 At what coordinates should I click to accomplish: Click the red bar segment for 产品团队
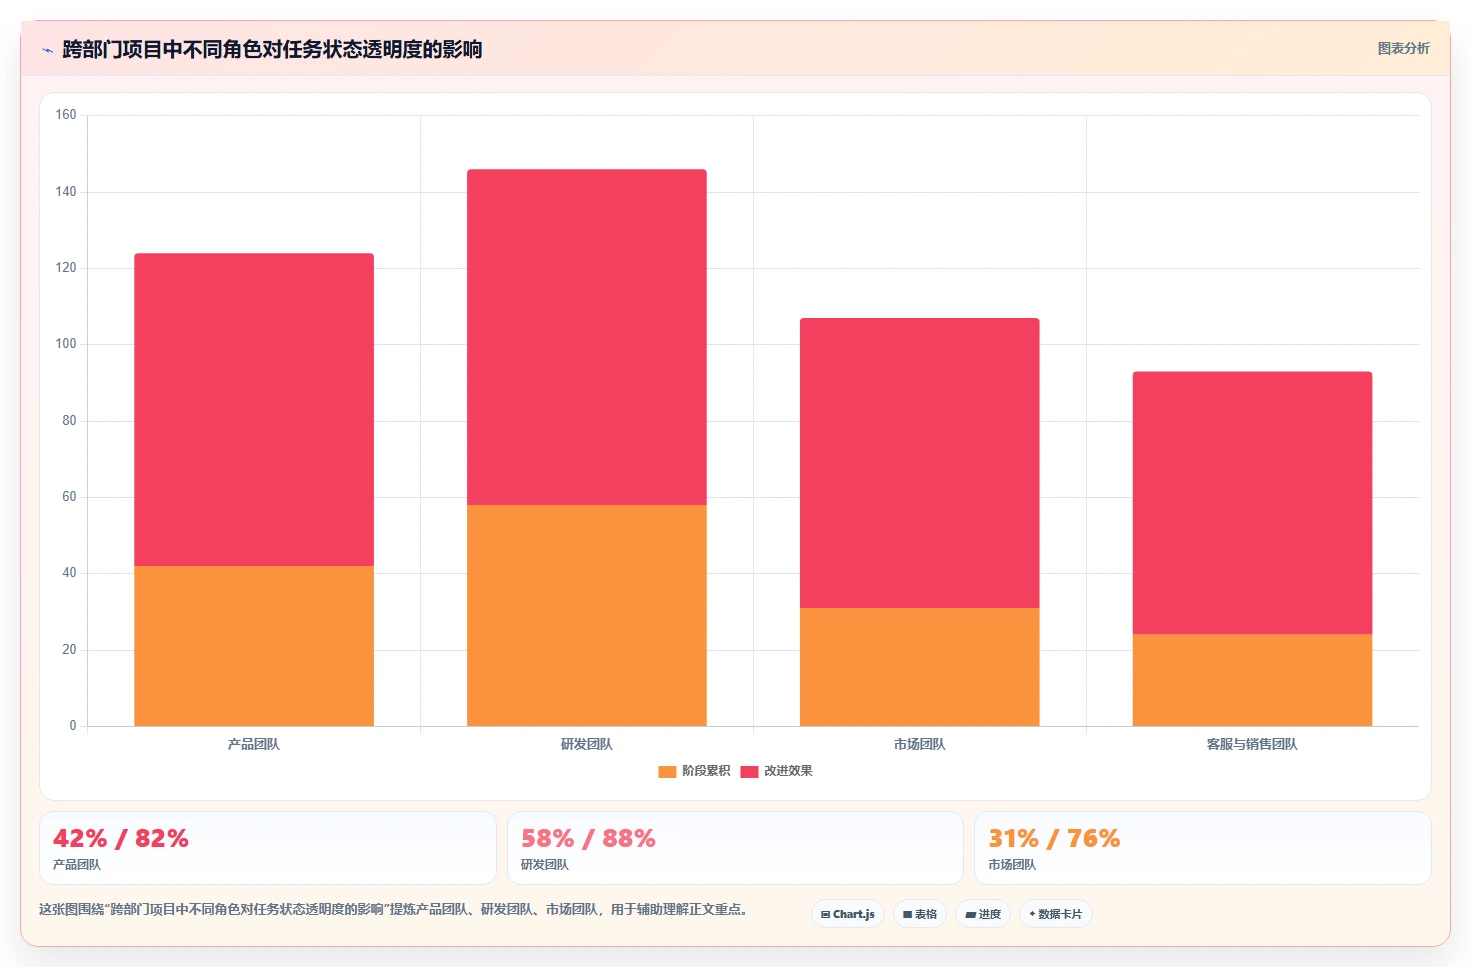(254, 410)
